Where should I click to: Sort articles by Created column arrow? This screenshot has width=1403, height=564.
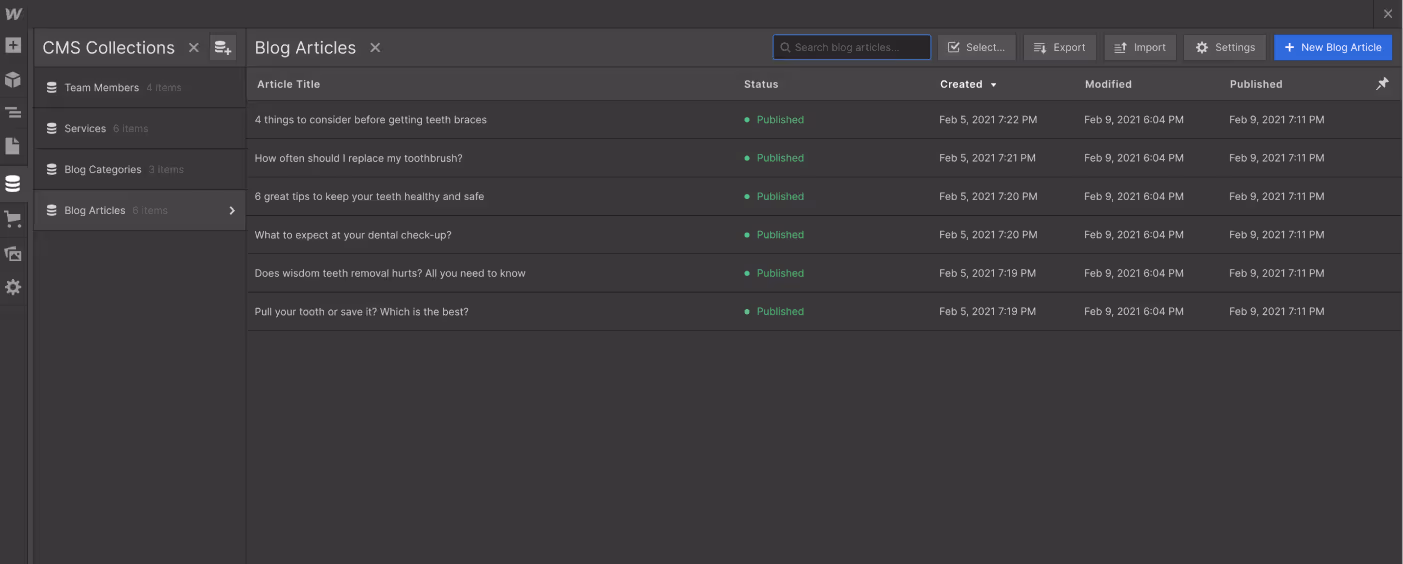click(x=993, y=85)
